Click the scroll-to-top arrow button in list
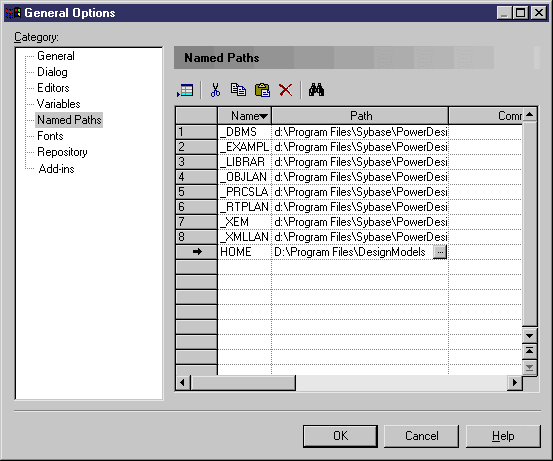Screen dimensions: 553x461 point(529,351)
